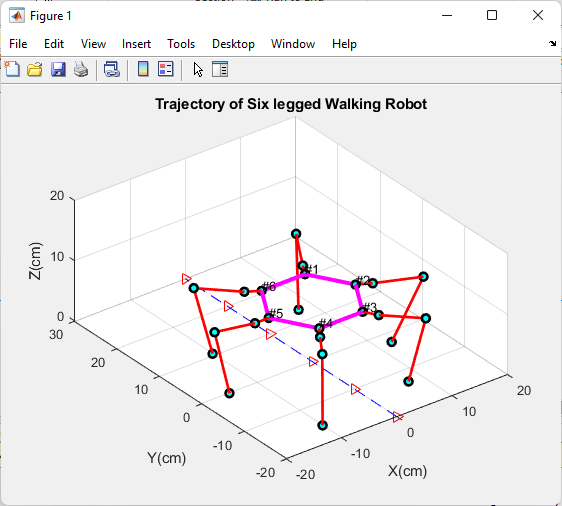Click the New Figure toolbar icon
This screenshot has width=562, height=506.
pyautogui.click(x=13, y=69)
